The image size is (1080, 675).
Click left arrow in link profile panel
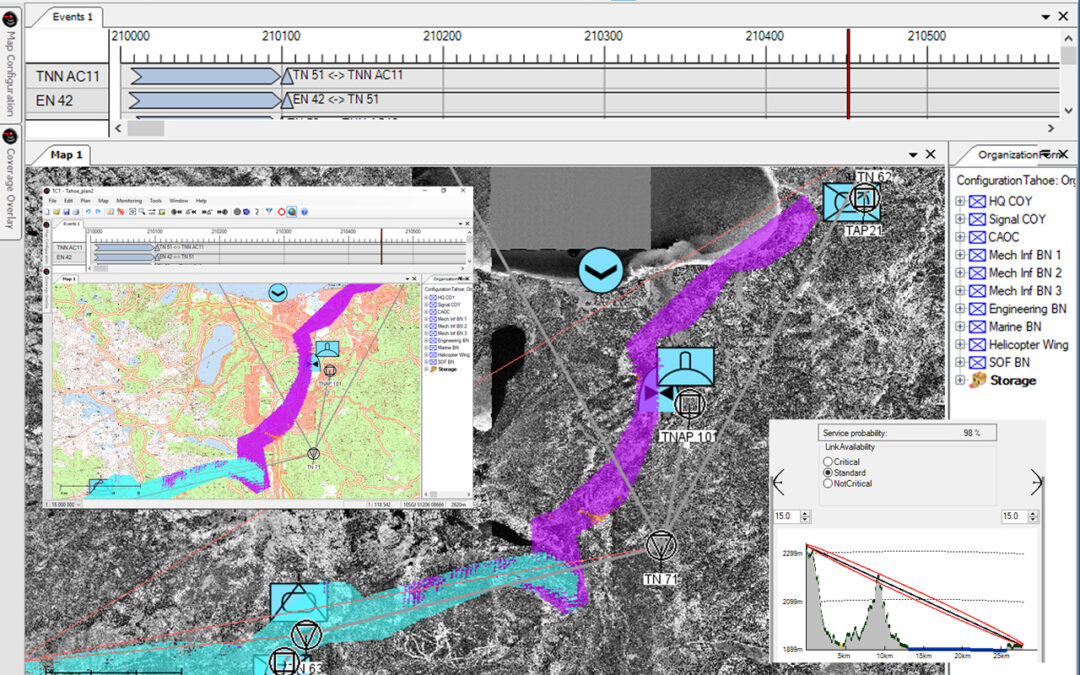pos(779,481)
